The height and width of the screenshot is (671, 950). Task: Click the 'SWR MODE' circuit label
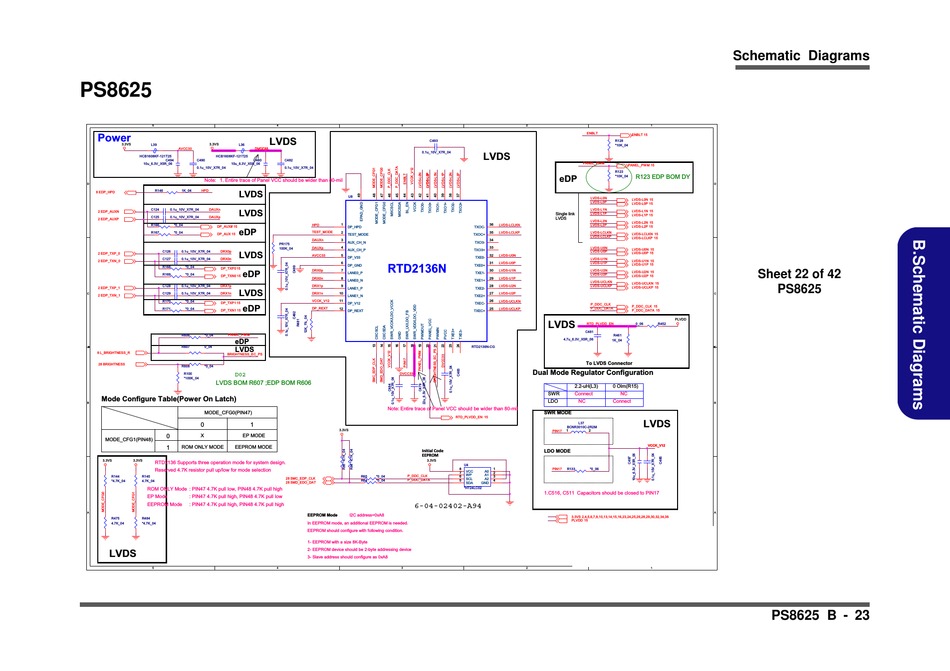click(x=557, y=412)
